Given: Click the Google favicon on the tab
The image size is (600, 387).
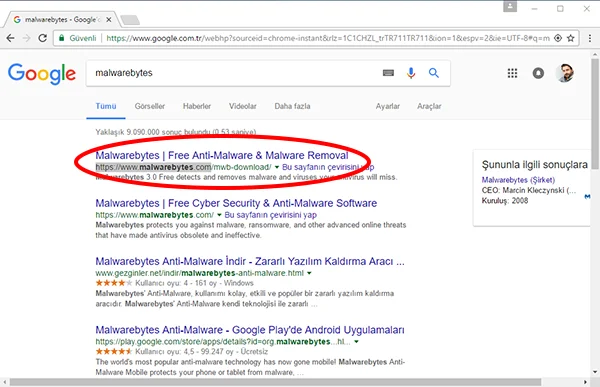Looking at the screenshot, I should coord(17,20).
